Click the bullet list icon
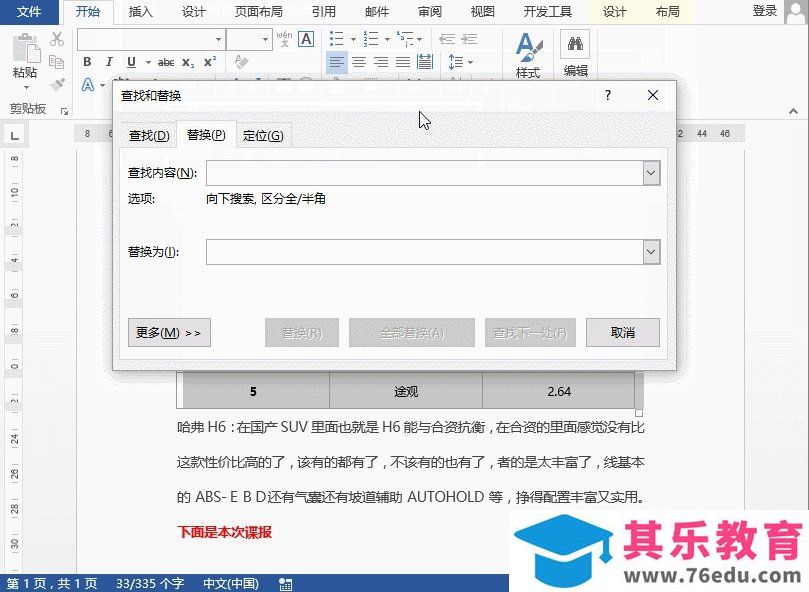This screenshot has height=592, width=809. (336, 39)
